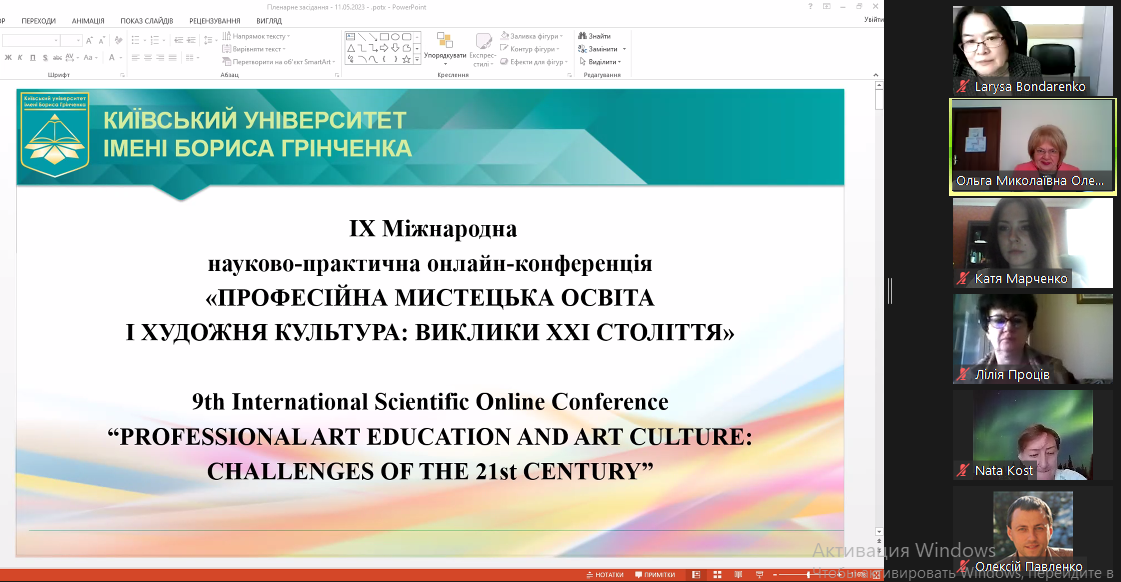Center the paragraph text
Viewport: 1121px width, 582px height.
pos(148,58)
